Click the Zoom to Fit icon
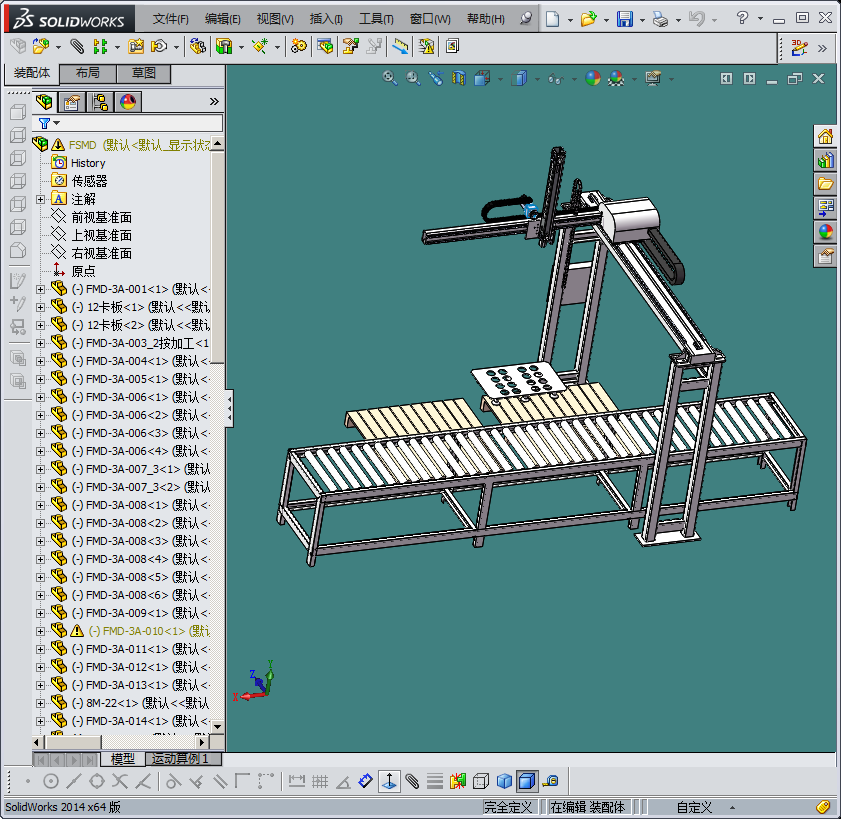Screen dimensions: 841x819 [390, 78]
